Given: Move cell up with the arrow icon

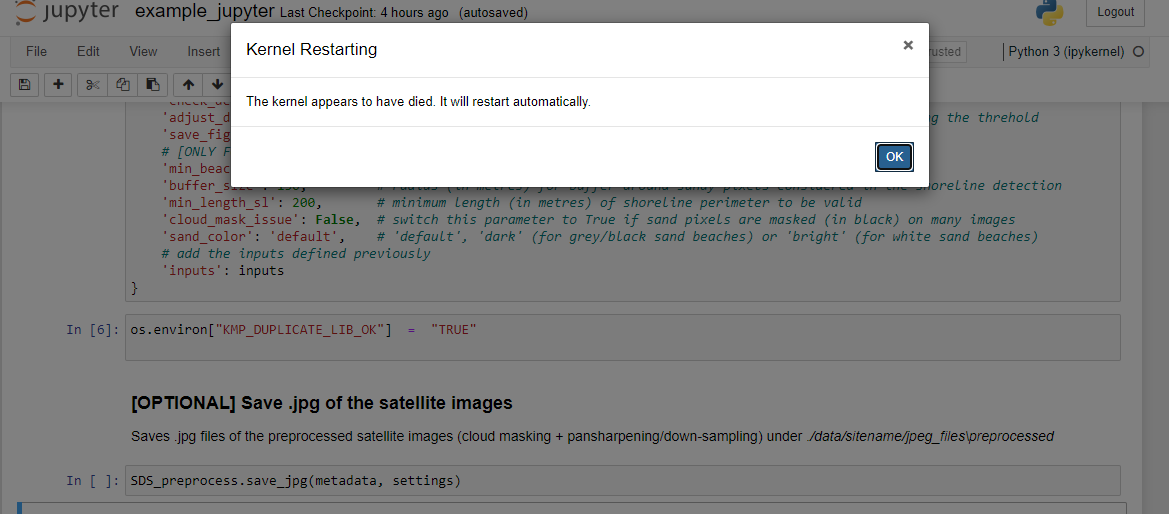Looking at the screenshot, I should tap(189, 84).
